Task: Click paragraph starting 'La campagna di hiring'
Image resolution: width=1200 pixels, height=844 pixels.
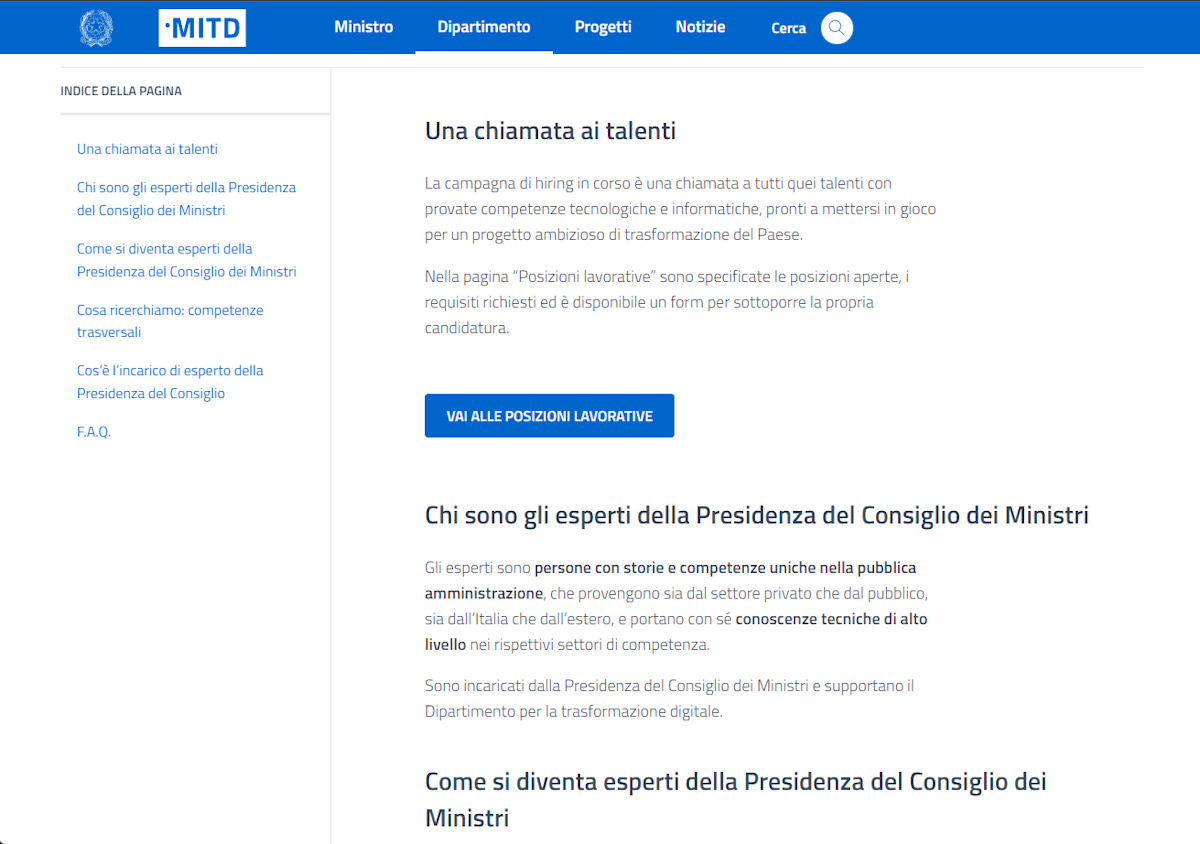Action: click(680, 209)
